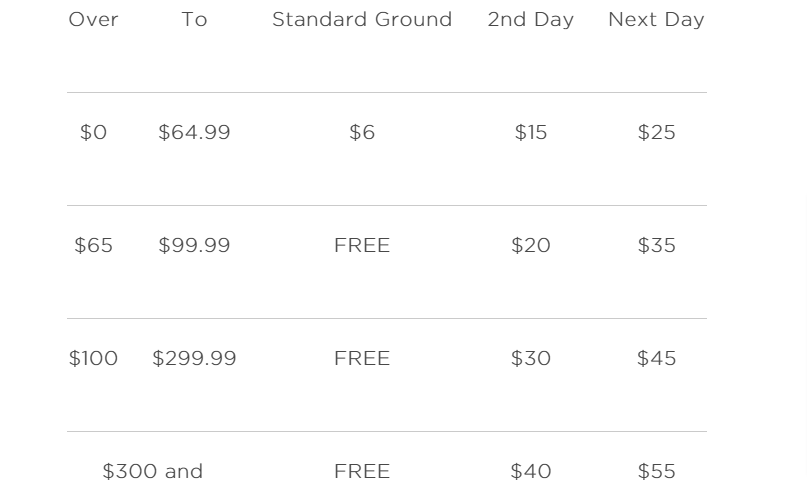Click the Next Day column header
Viewport: 807px width, 494px height.
656,20
